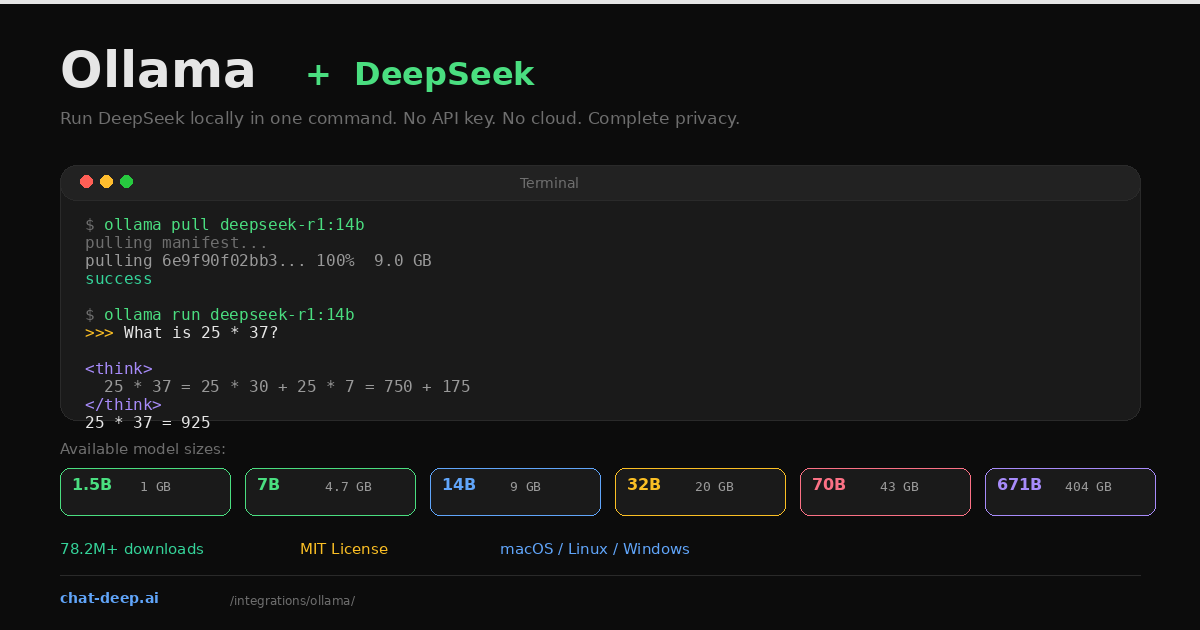This screenshot has height=630, width=1200.
Task: Open the 32B model option
Action: click(x=700, y=491)
